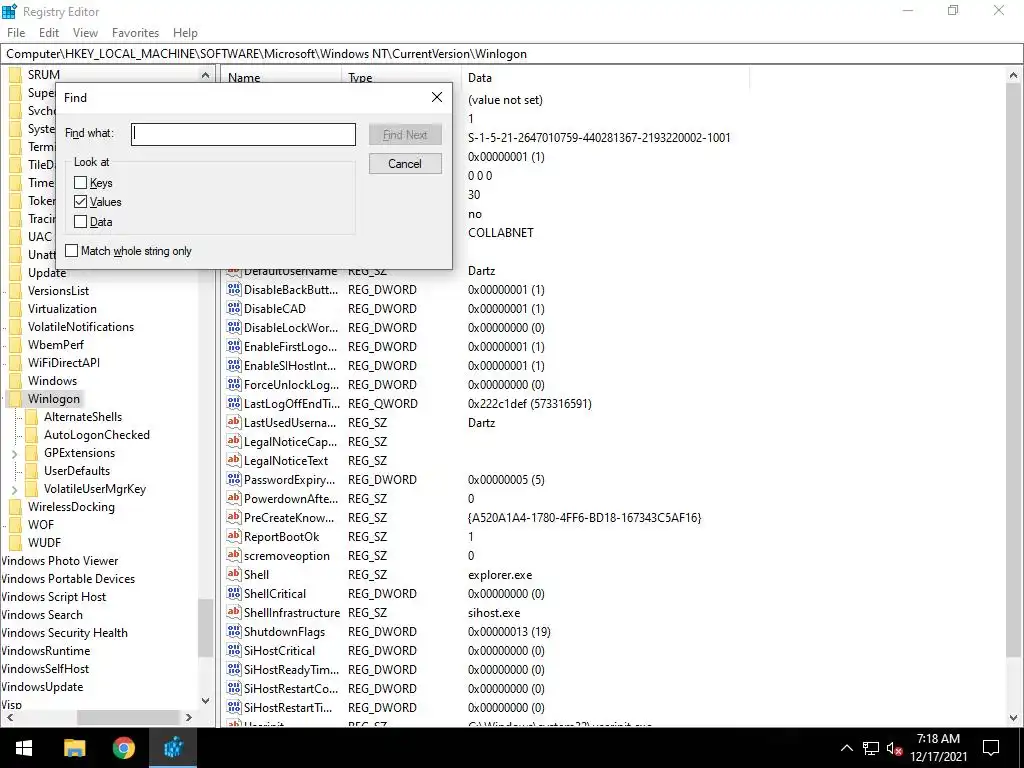Click the values list scroll up arrow
Image resolution: width=1024 pixels, height=768 pixels.
pos(1014,76)
